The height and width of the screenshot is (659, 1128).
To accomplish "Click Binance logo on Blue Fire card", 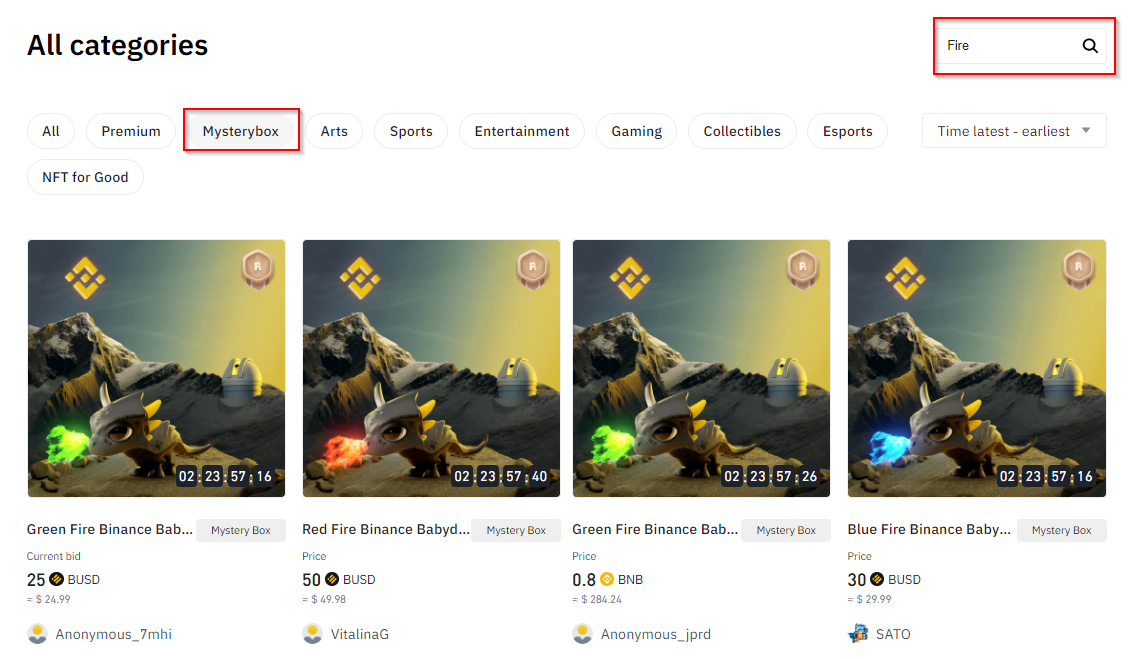I will point(905,278).
